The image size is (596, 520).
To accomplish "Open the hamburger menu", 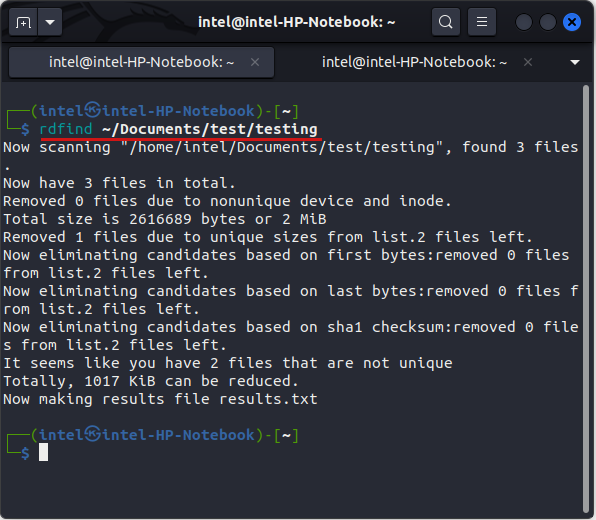I will pos(482,22).
